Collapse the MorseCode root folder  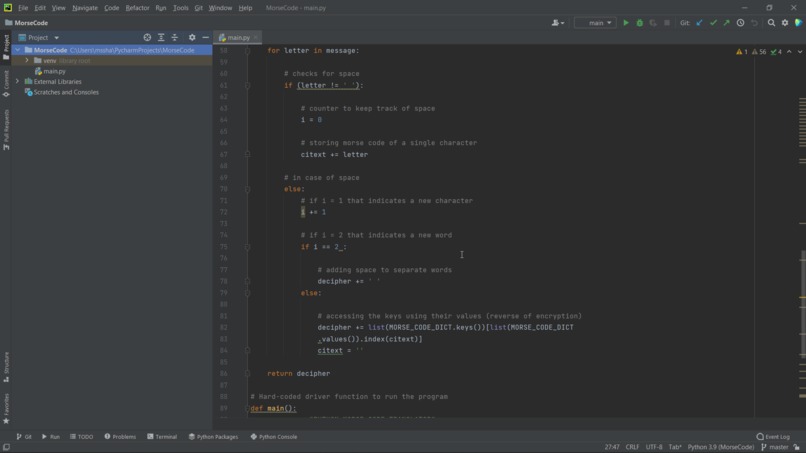point(18,50)
